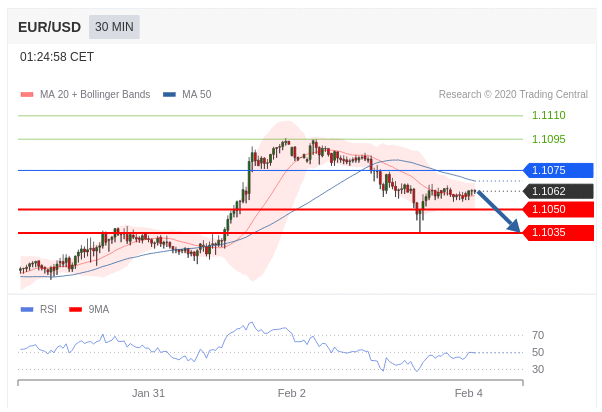Click Research © 2020 Trading Central text
The image size is (602, 412).
click(x=513, y=94)
